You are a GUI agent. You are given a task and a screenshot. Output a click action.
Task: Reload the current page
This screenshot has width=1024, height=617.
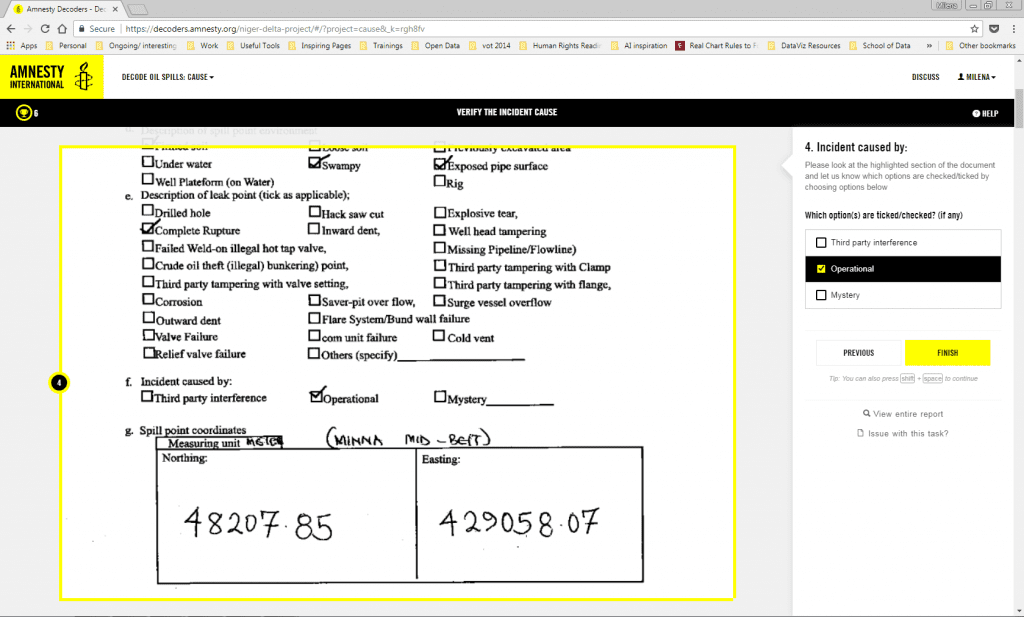click(45, 29)
